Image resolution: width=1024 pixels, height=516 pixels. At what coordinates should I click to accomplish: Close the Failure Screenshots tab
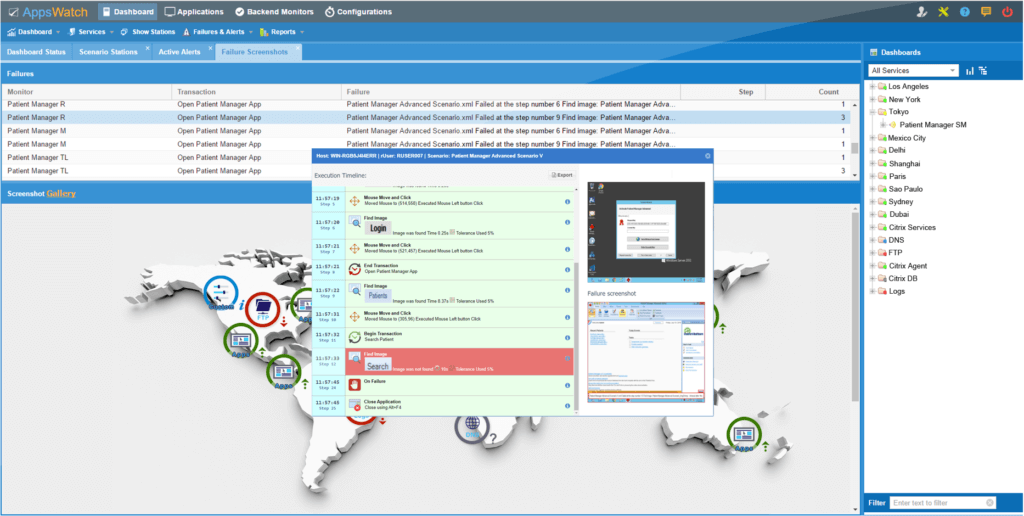tap(298, 48)
